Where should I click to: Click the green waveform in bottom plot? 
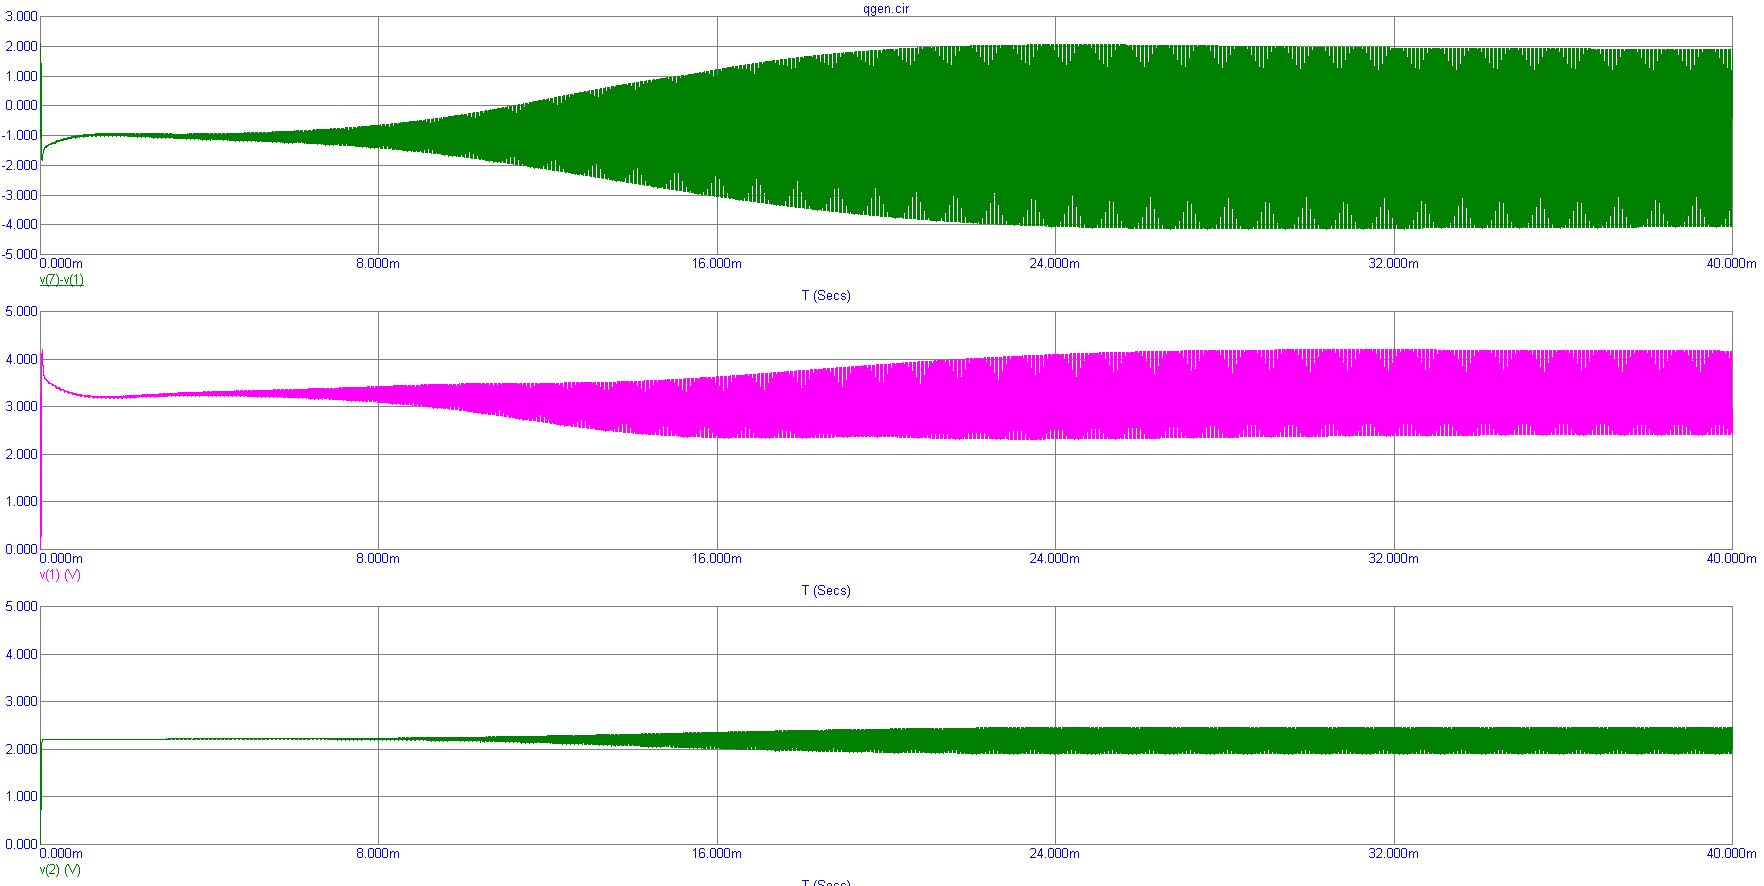click(x=1200, y=741)
